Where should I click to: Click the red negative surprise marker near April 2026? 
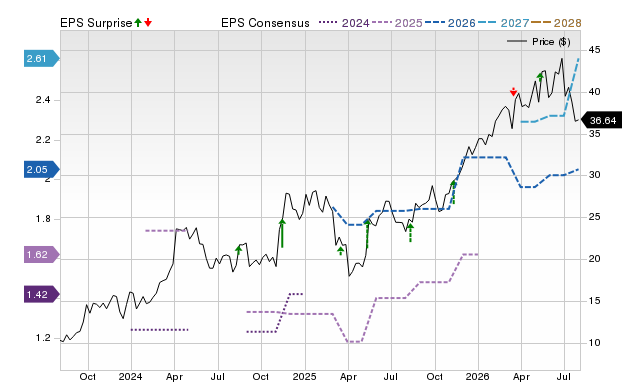[x=513, y=92]
